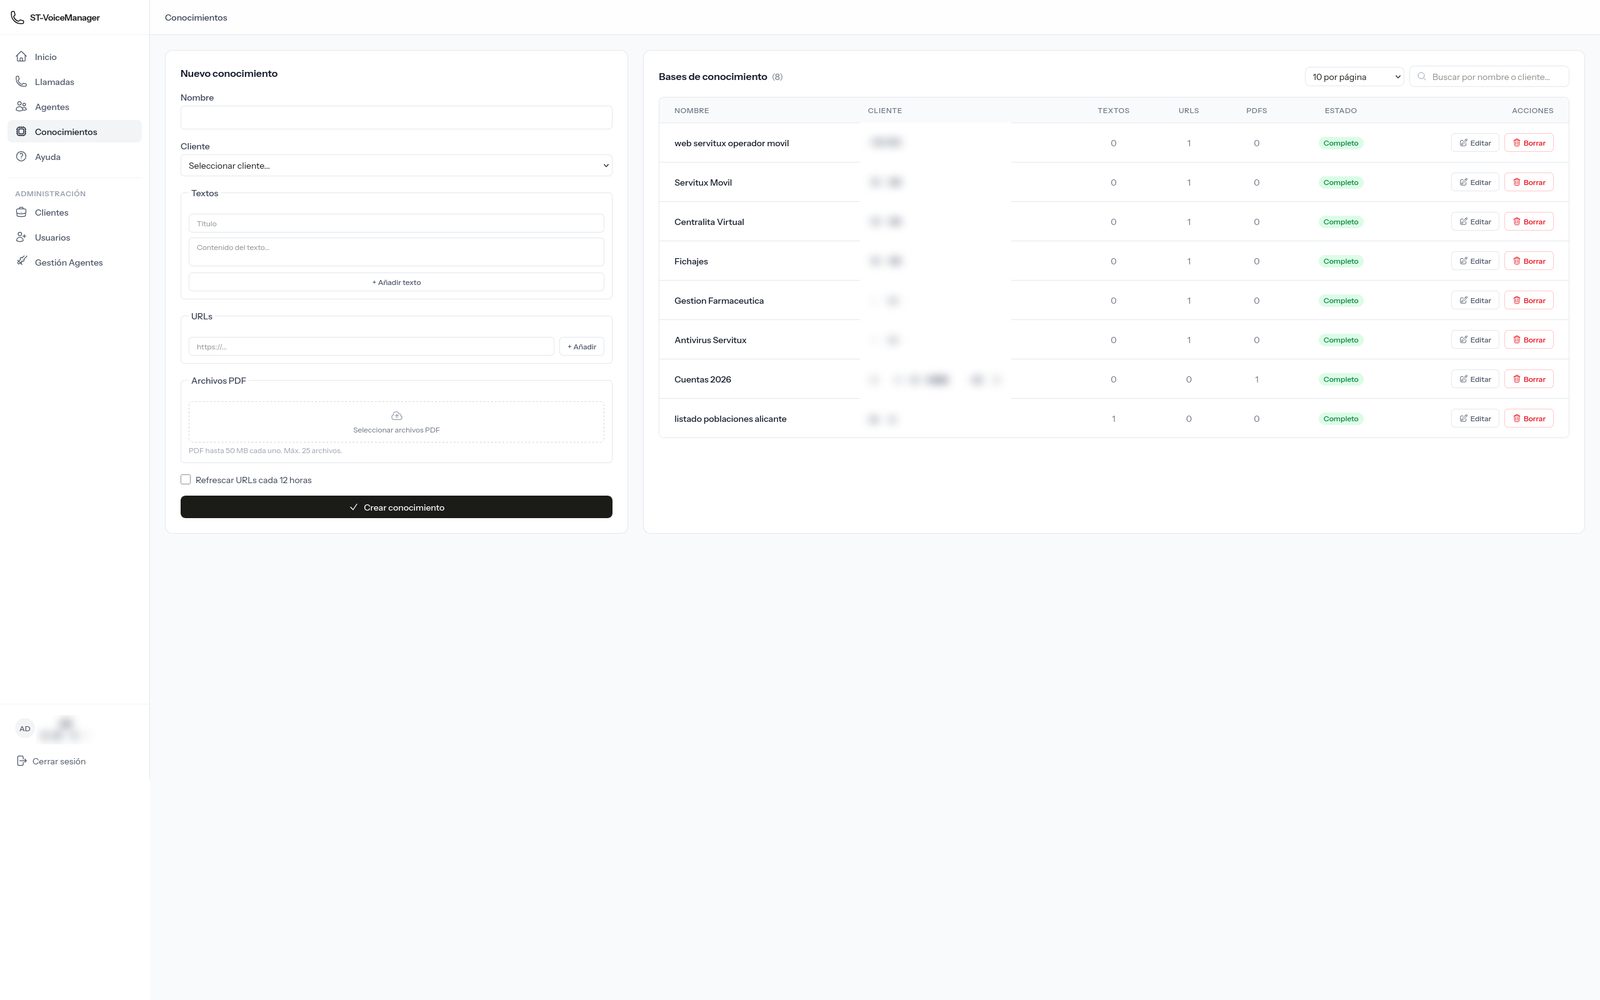Screen dimensions: 1600x1000
Task: Click the NOMBRE column header
Action: 691,110
